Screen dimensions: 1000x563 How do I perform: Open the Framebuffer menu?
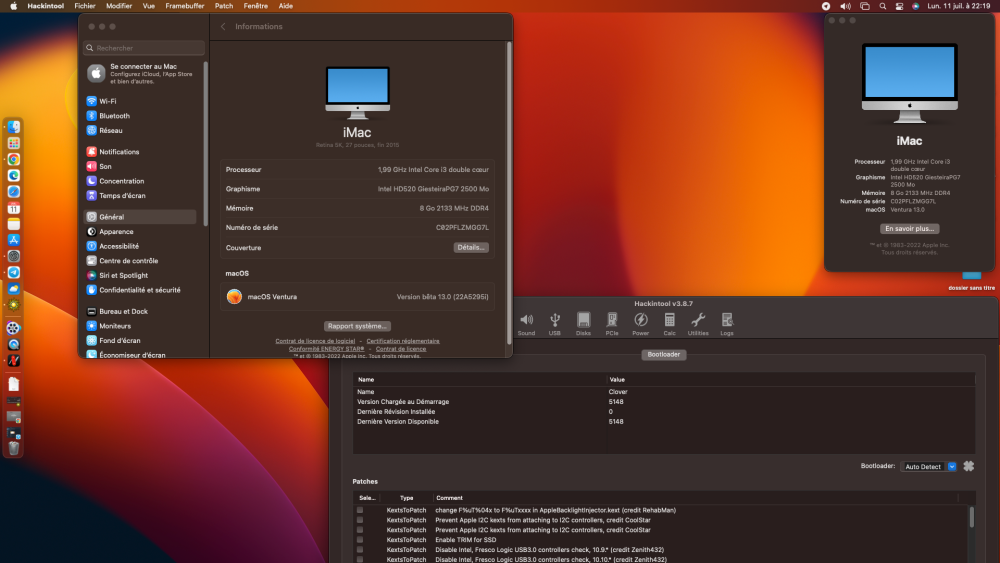click(185, 6)
